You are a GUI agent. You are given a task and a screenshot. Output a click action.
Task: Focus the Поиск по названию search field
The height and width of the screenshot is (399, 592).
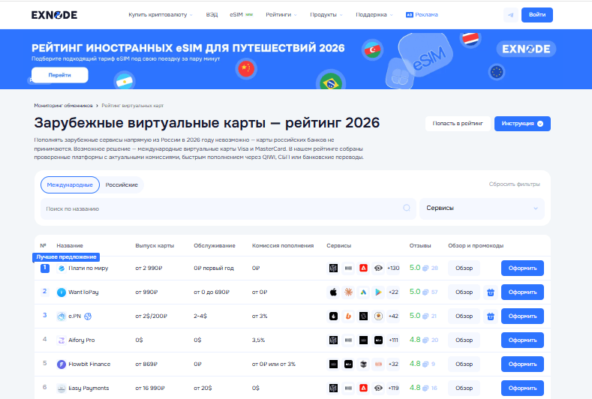pos(228,208)
